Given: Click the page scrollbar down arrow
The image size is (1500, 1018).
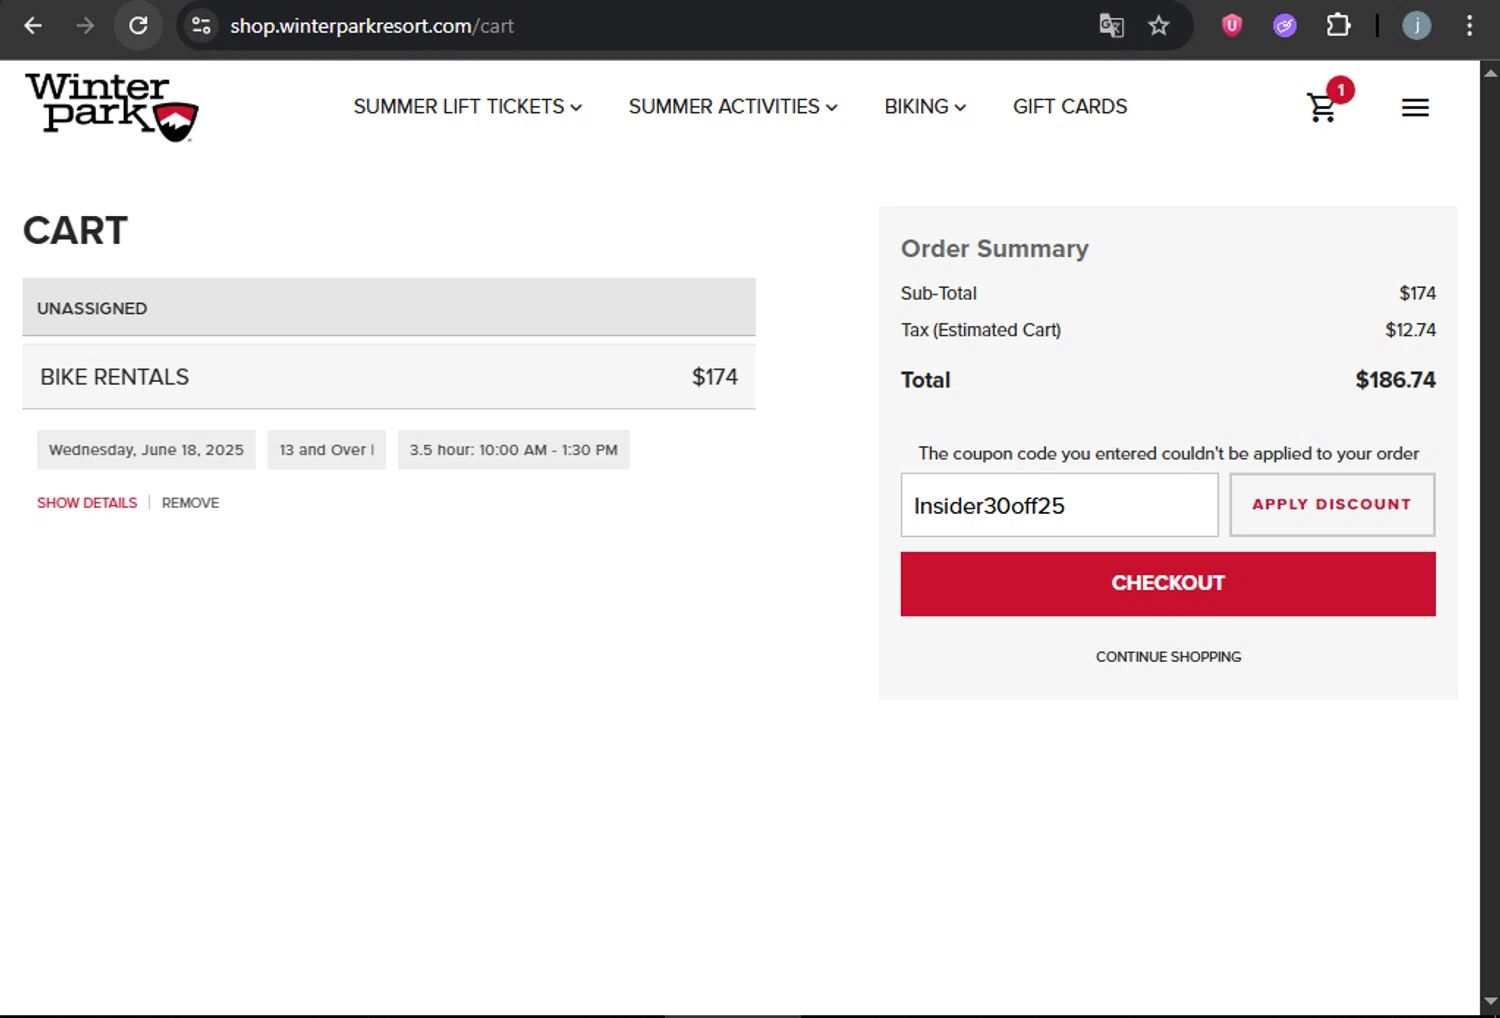Looking at the screenshot, I should (1490, 1001).
